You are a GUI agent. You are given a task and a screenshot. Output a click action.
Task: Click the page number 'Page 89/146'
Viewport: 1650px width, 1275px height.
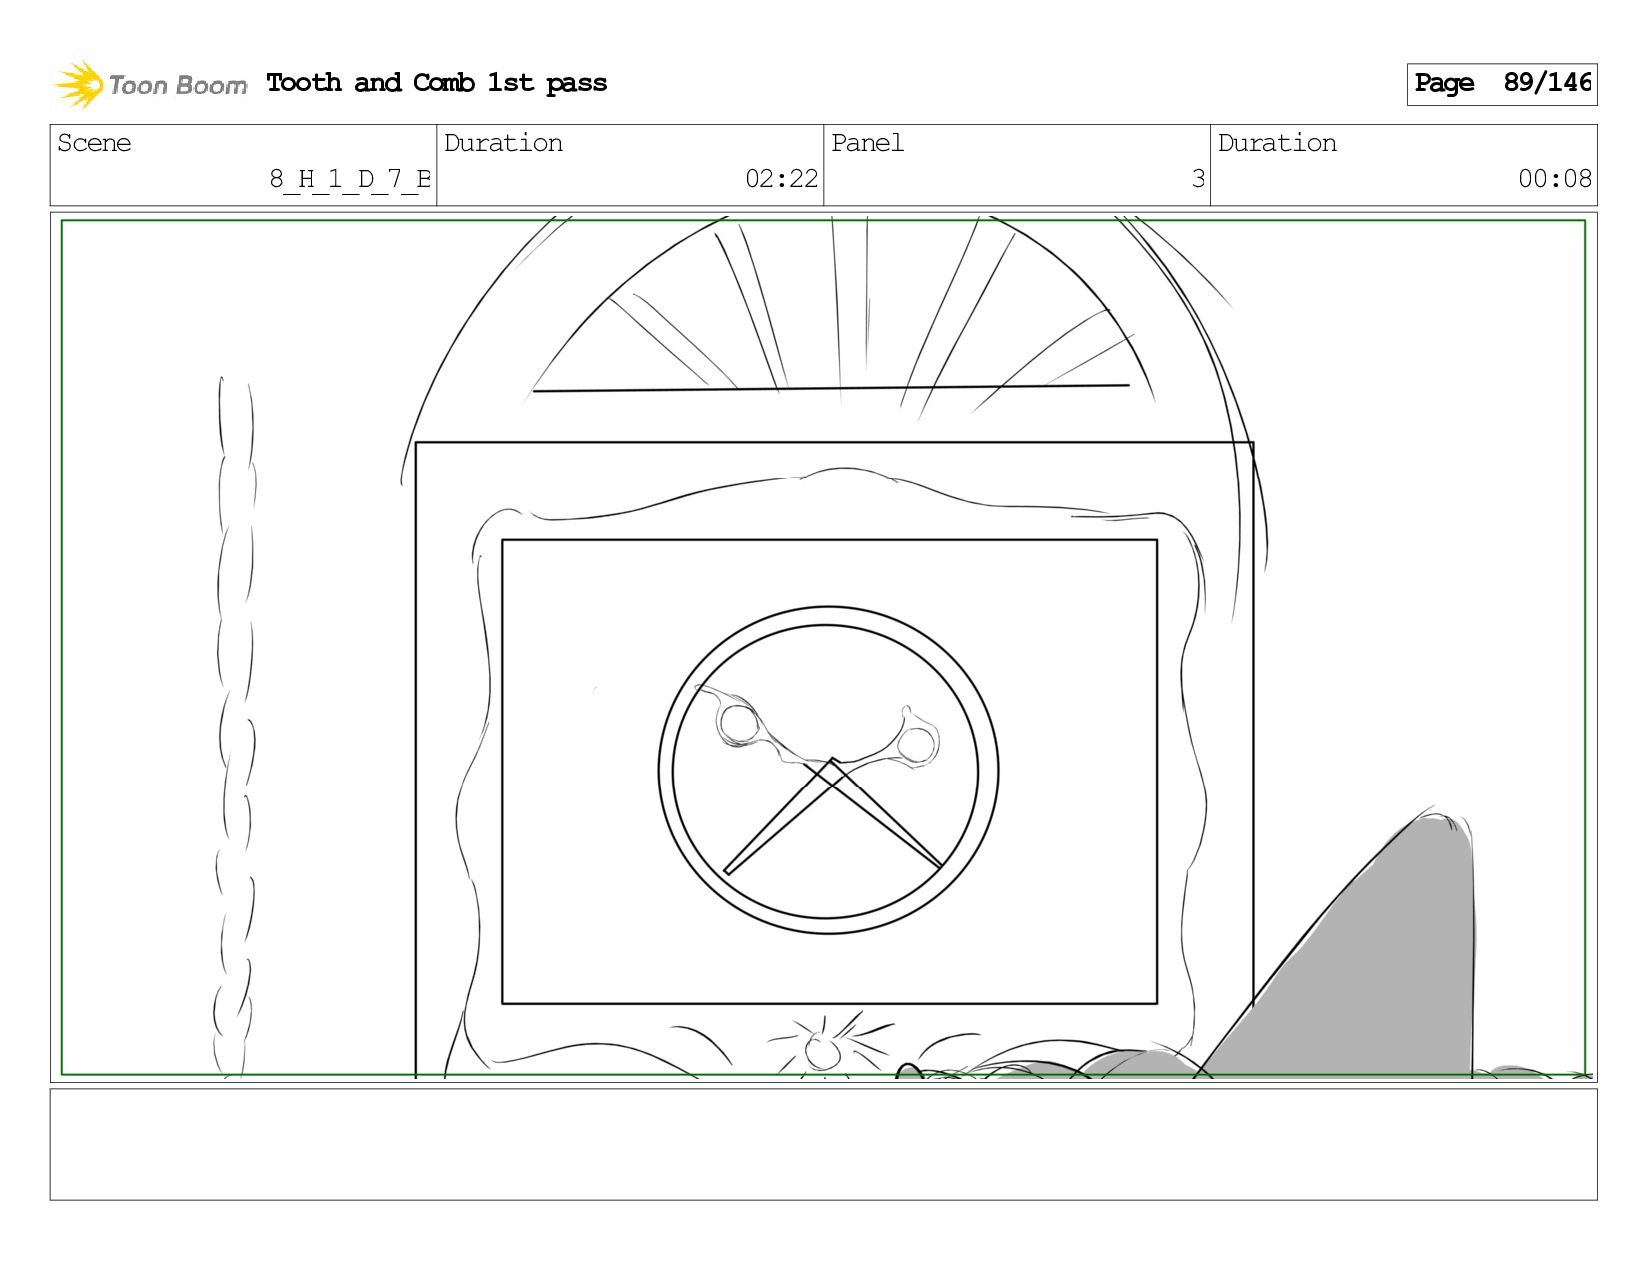1502,84
